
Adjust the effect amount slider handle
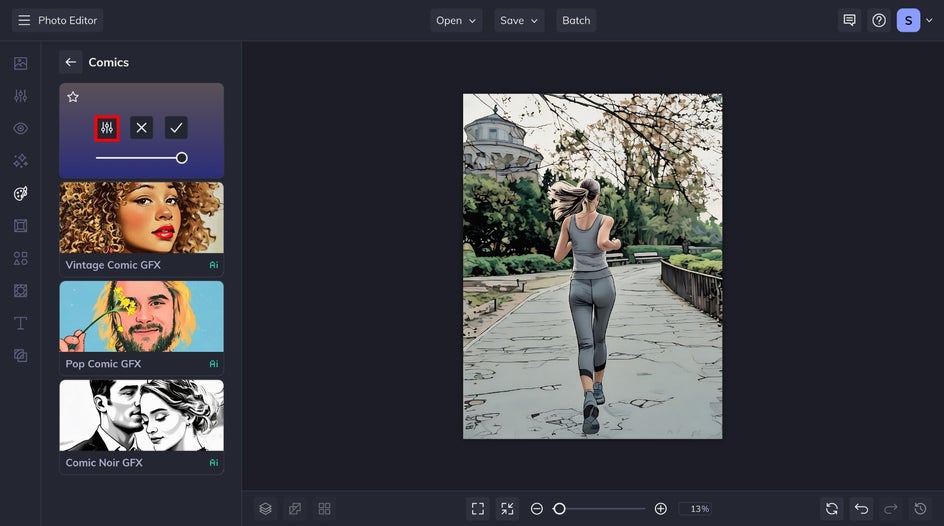(x=181, y=158)
